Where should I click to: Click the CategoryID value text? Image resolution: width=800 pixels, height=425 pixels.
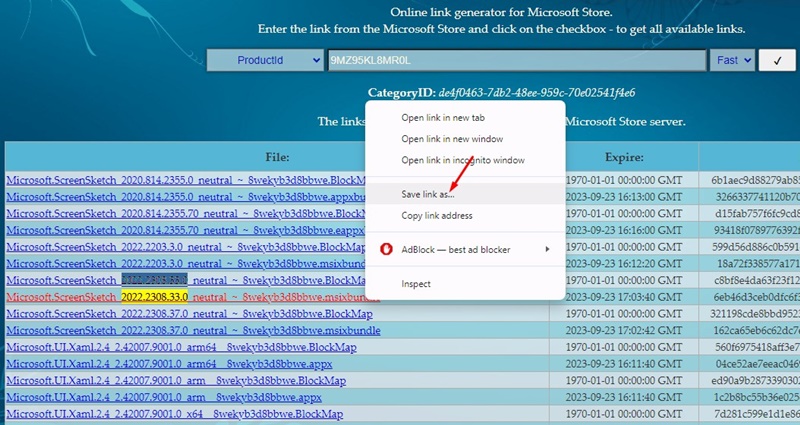(537, 93)
